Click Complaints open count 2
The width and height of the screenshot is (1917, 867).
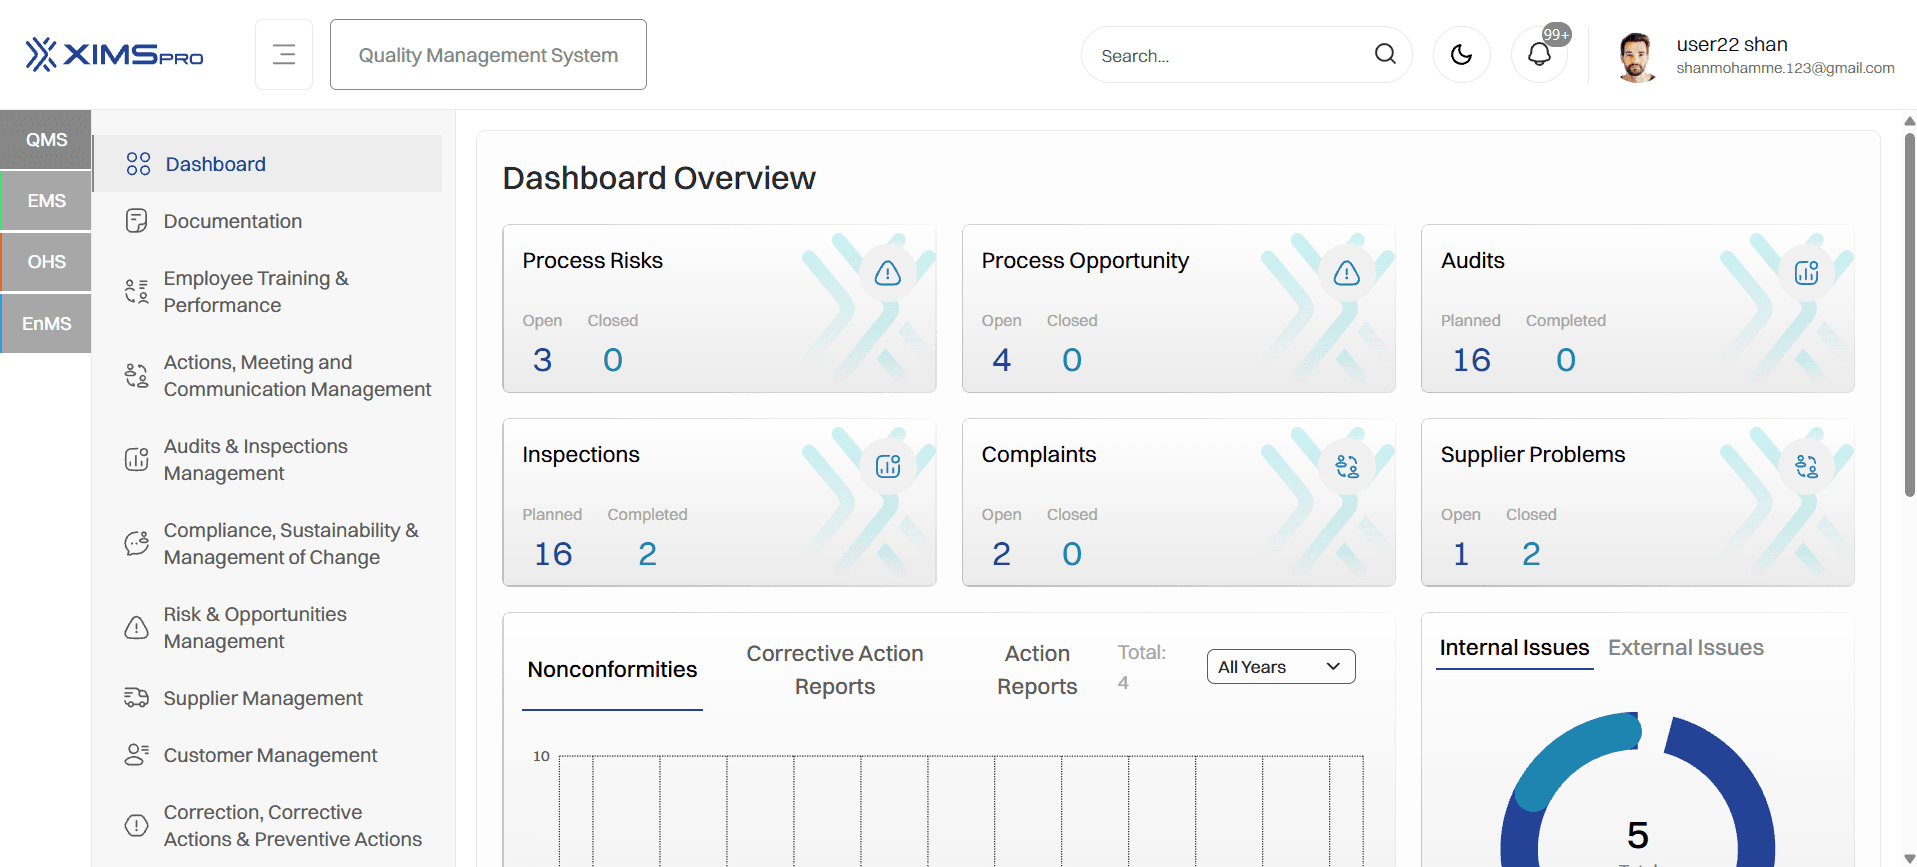(x=1001, y=554)
